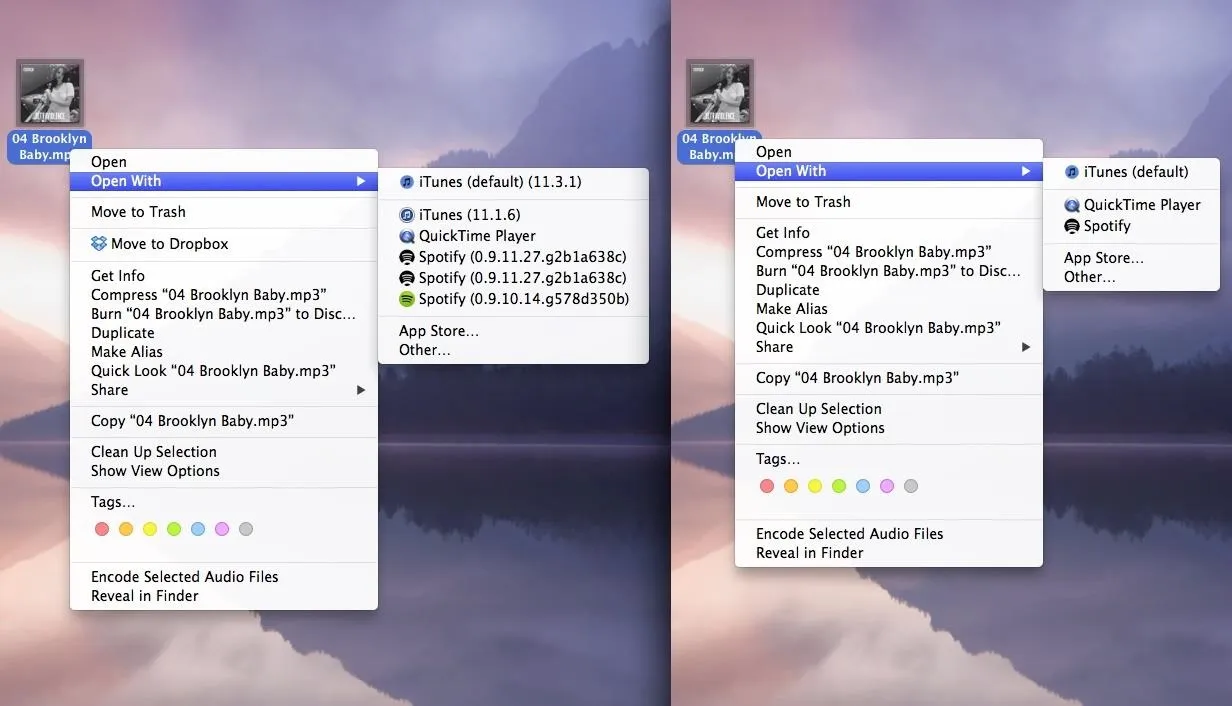Select album thumbnail beside the Dropbox-containing menu
This screenshot has width=1232, height=706.
click(x=50, y=93)
